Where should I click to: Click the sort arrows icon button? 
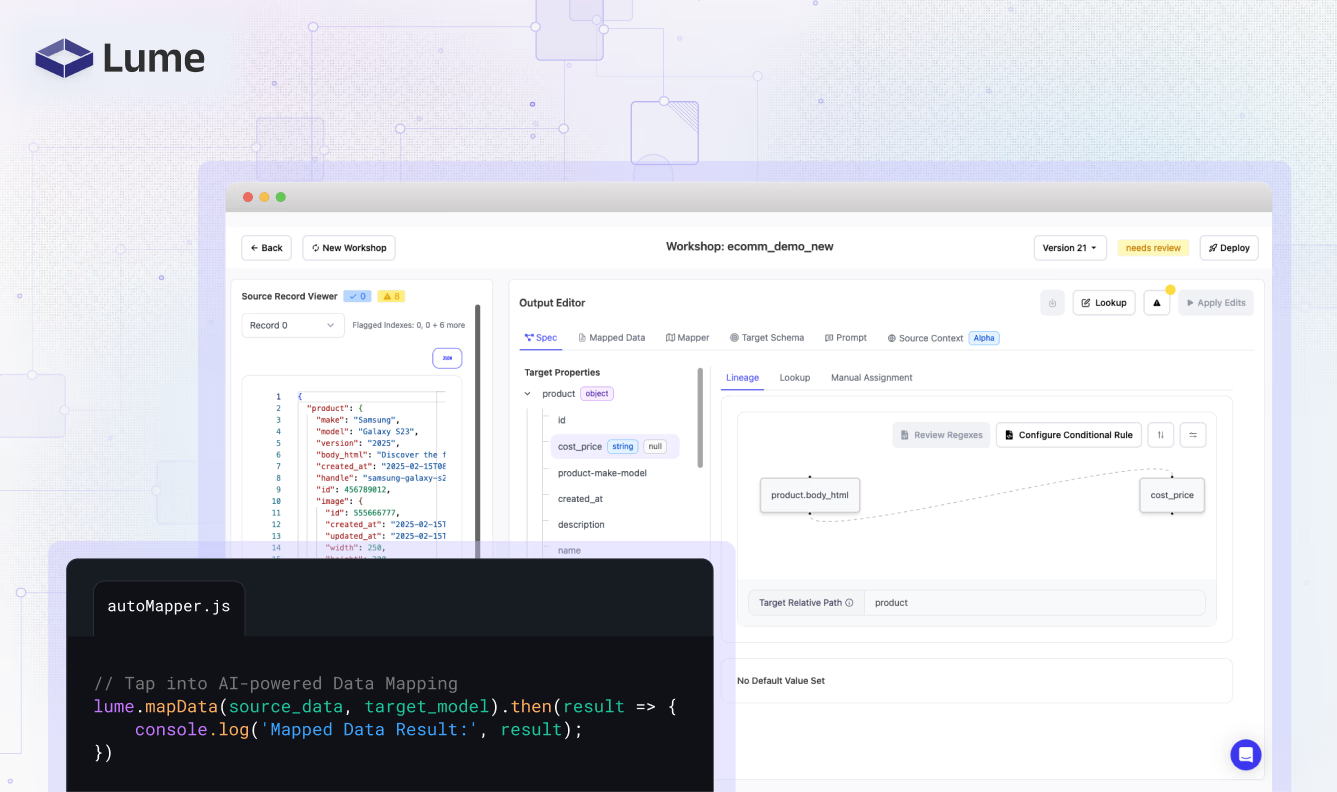(x=1160, y=435)
